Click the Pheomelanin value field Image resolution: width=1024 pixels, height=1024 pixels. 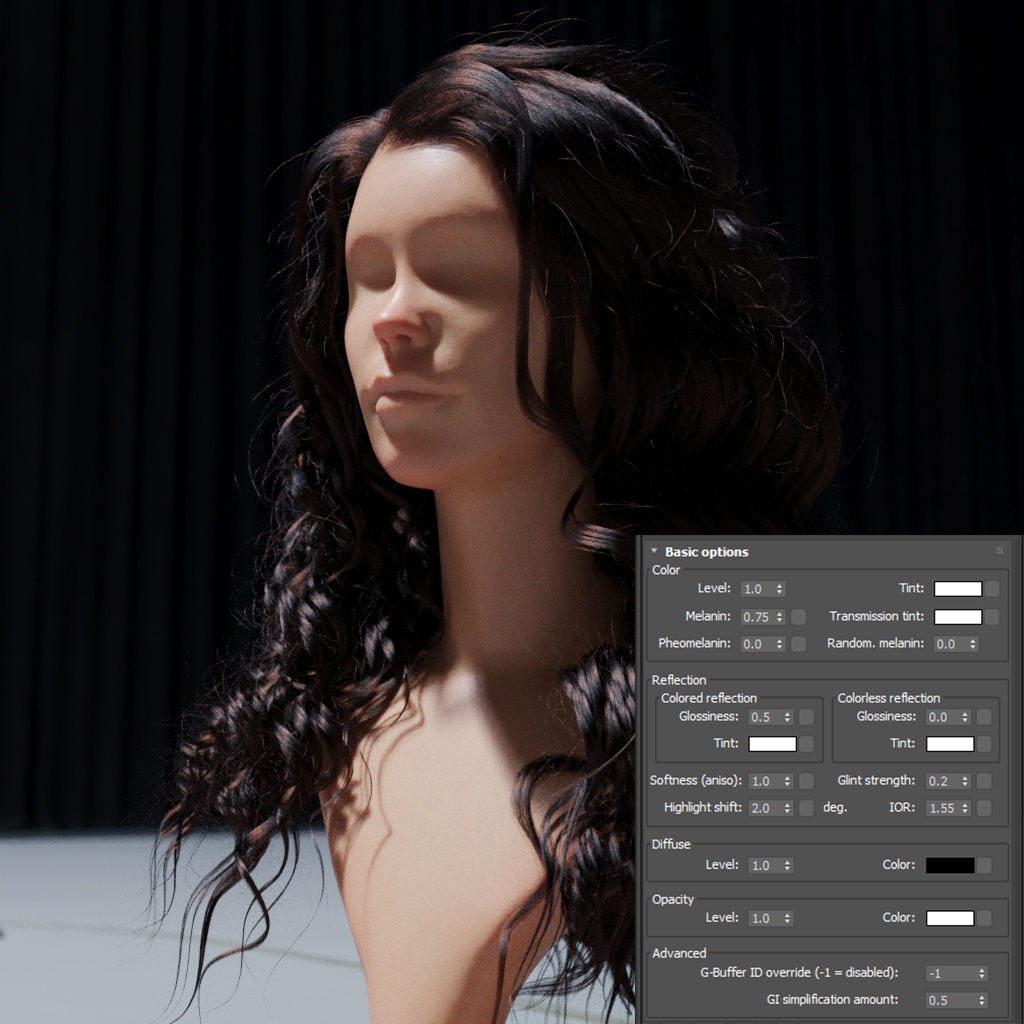(757, 644)
